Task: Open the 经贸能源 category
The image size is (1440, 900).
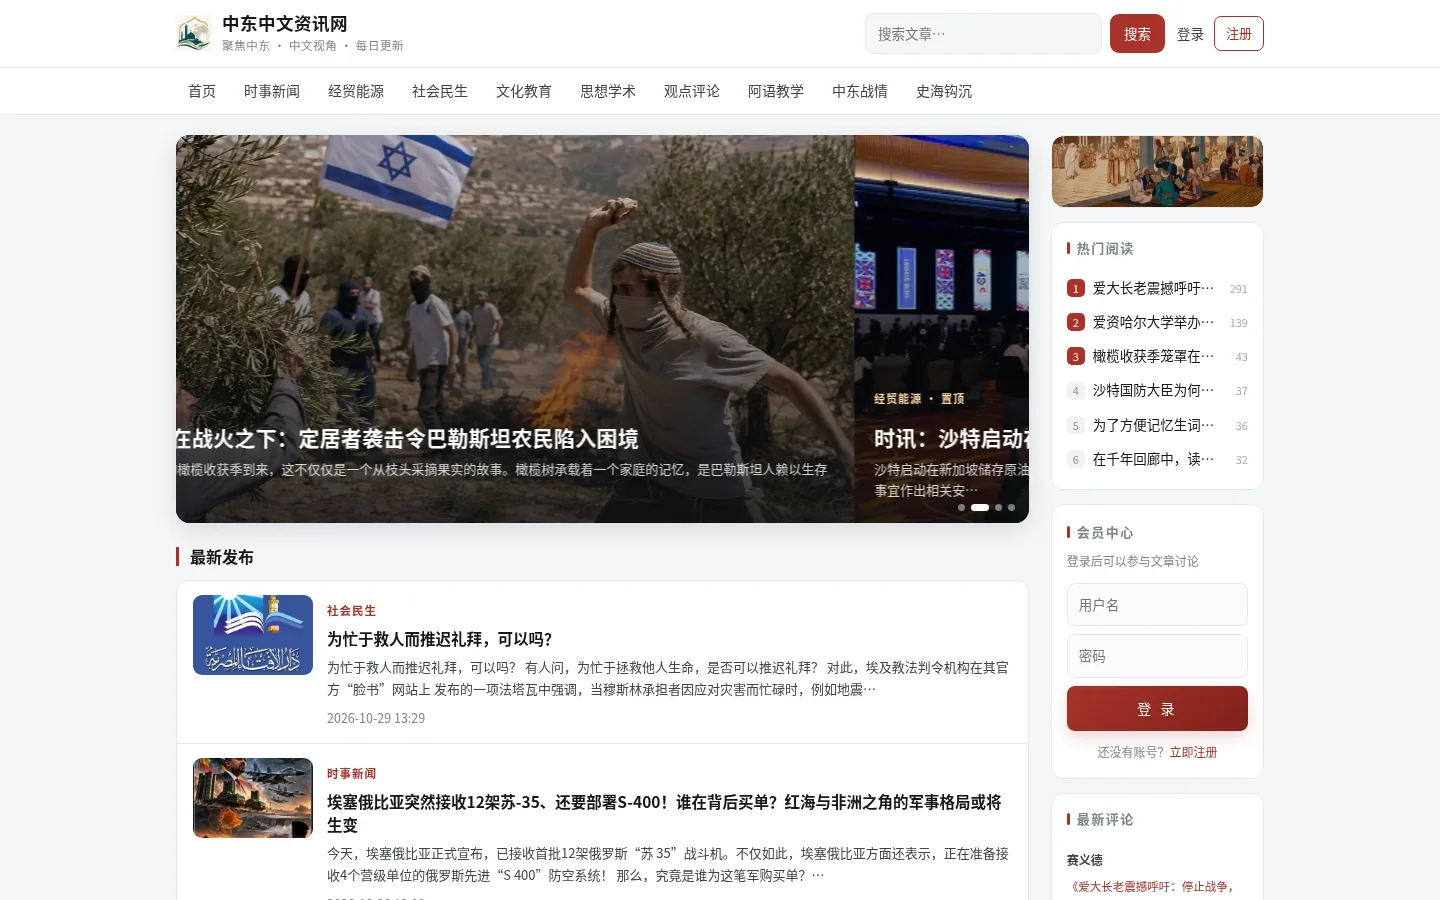Action: point(356,91)
